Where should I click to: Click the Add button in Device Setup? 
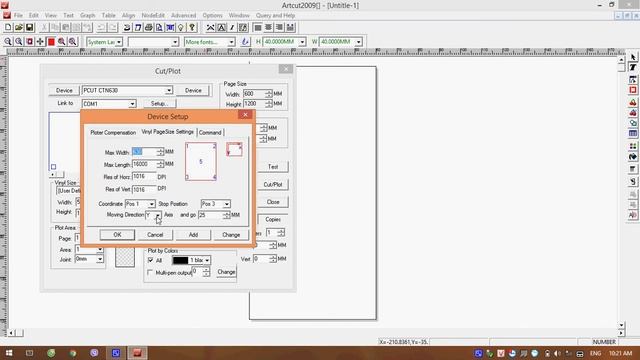point(193,235)
